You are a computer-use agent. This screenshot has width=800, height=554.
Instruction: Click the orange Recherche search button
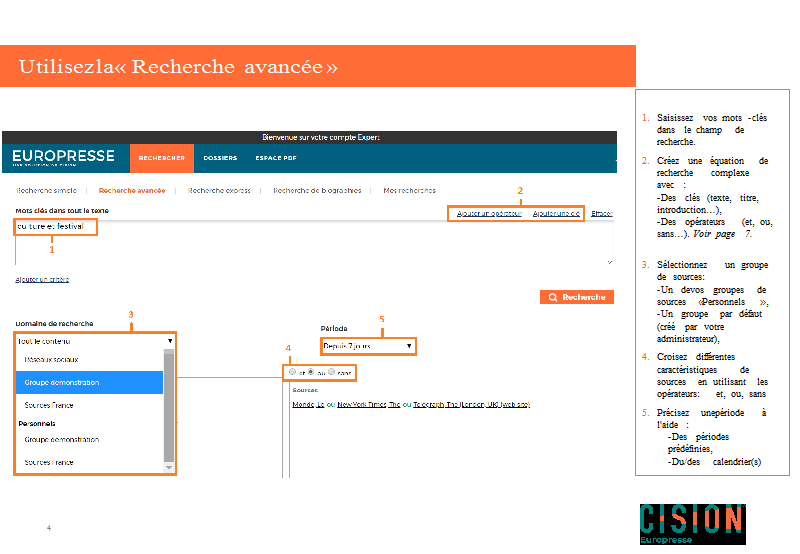pos(577,297)
